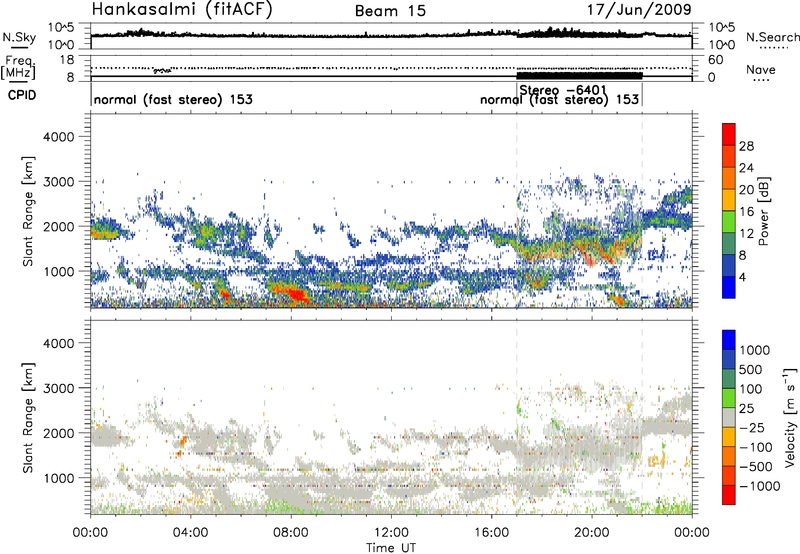Click the Nave legend label
The width and height of the screenshot is (800, 554).
point(761,69)
